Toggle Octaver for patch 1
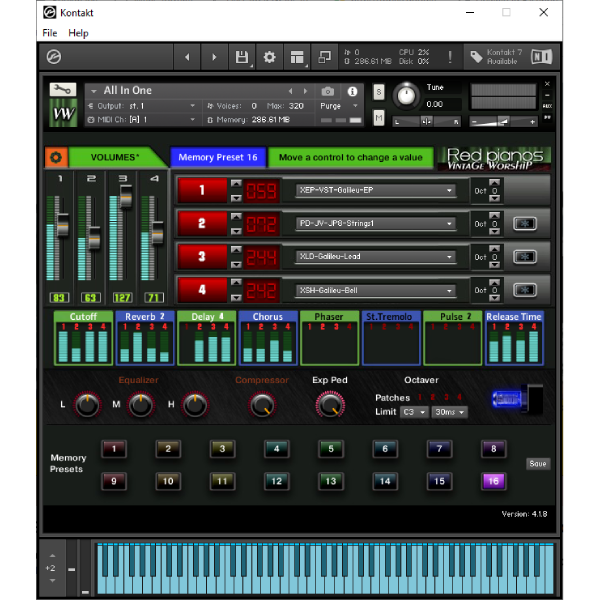Screen dimensions: 600x600 [420, 397]
